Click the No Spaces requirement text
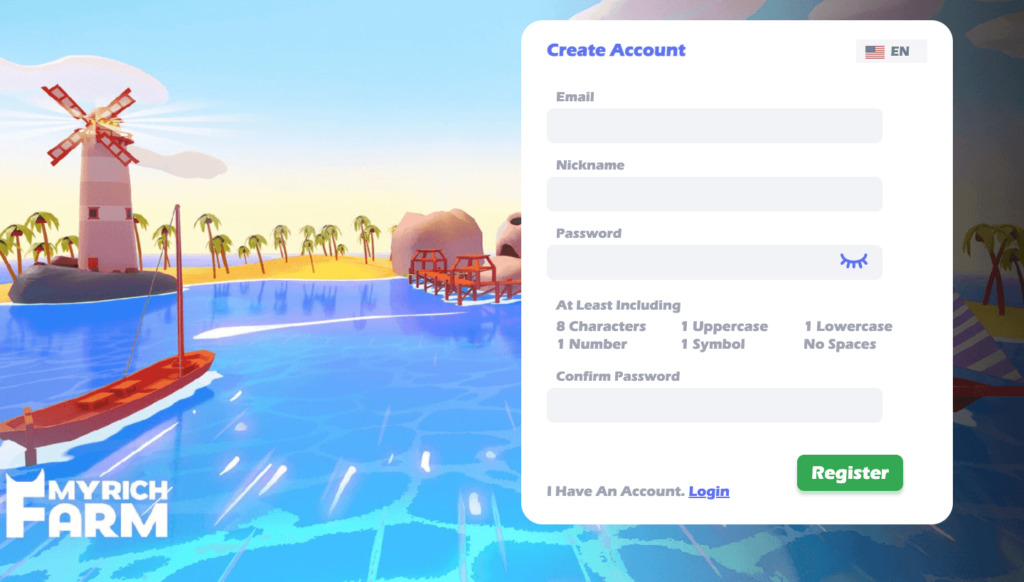The height and width of the screenshot is (582, 1024). pos(840,344)
